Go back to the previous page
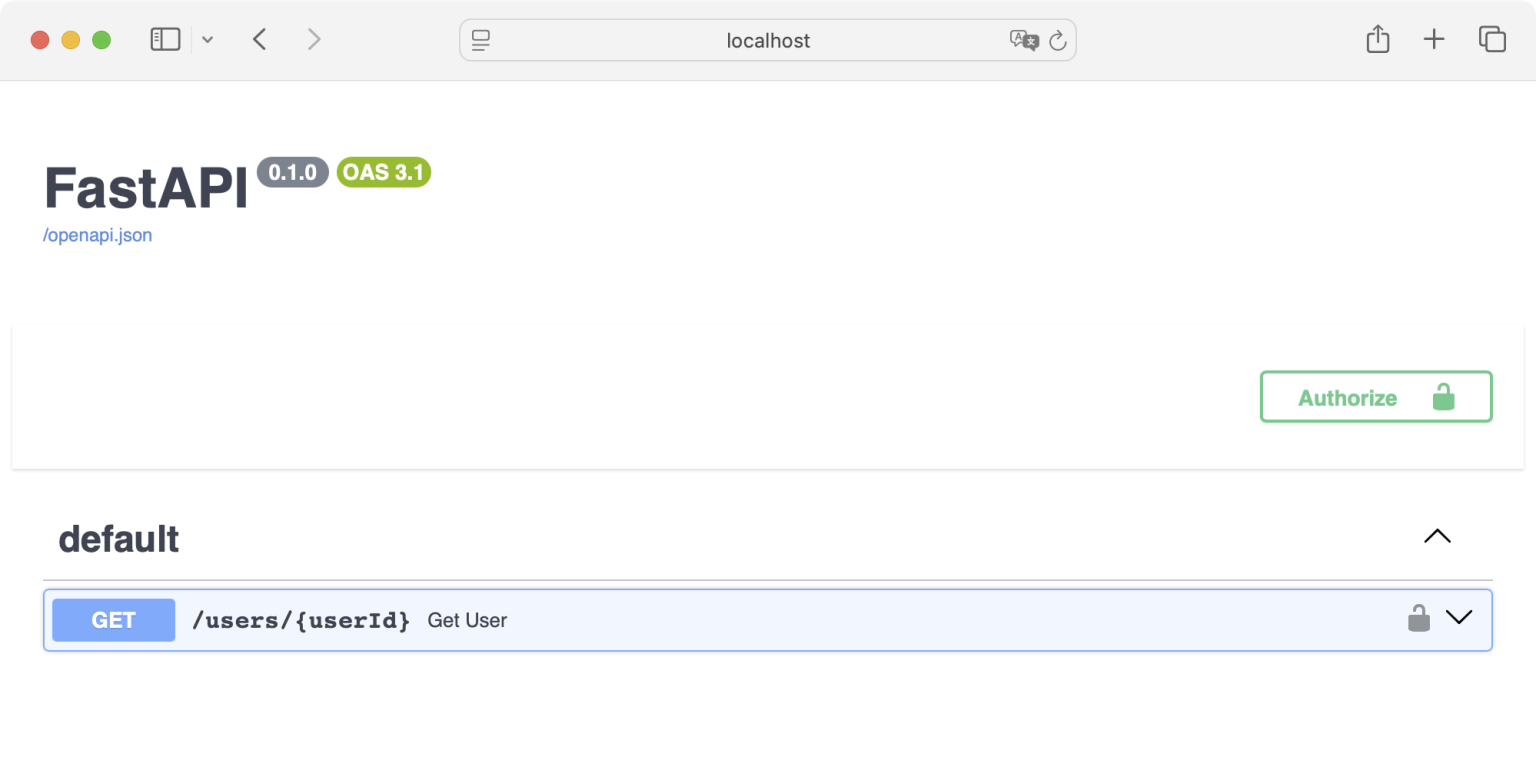The width and height of the screenshot is (1536, 770). pos(260,40)
